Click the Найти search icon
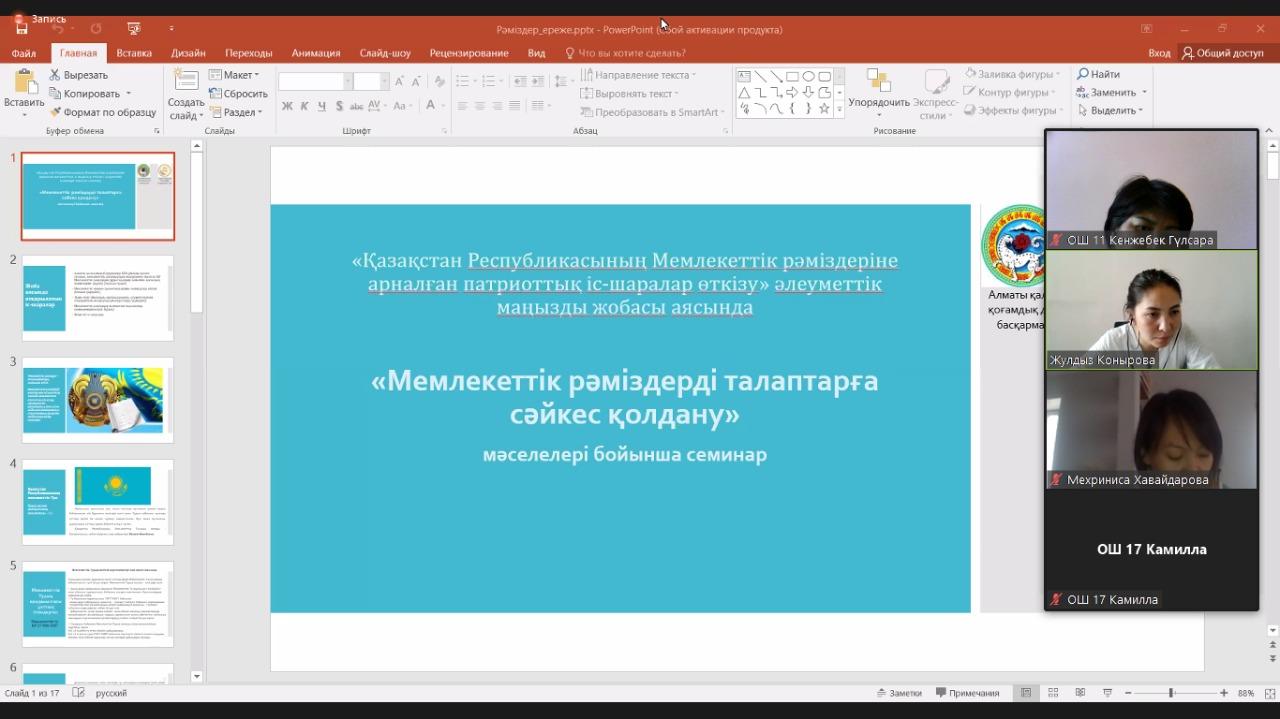This screenshot has height=719, width=1280. click(x=1083, y=74)
